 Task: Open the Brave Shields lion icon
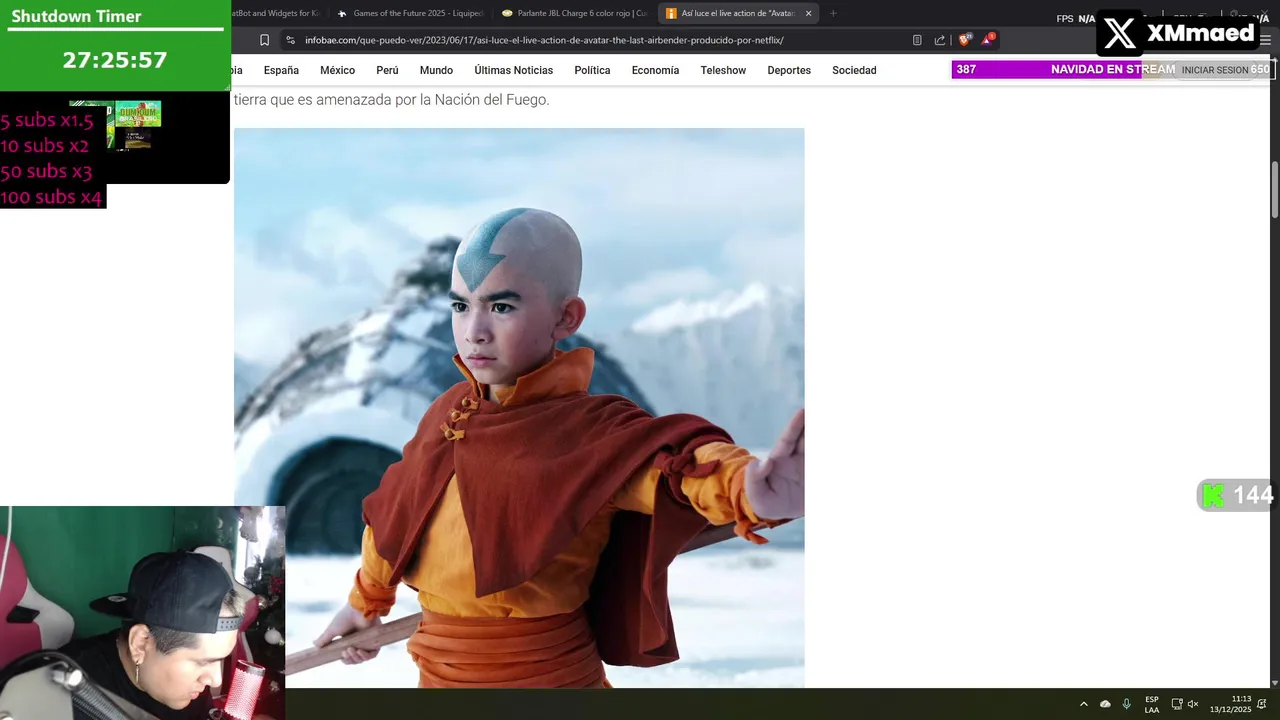pyautogui.click(x=965, y=40)
